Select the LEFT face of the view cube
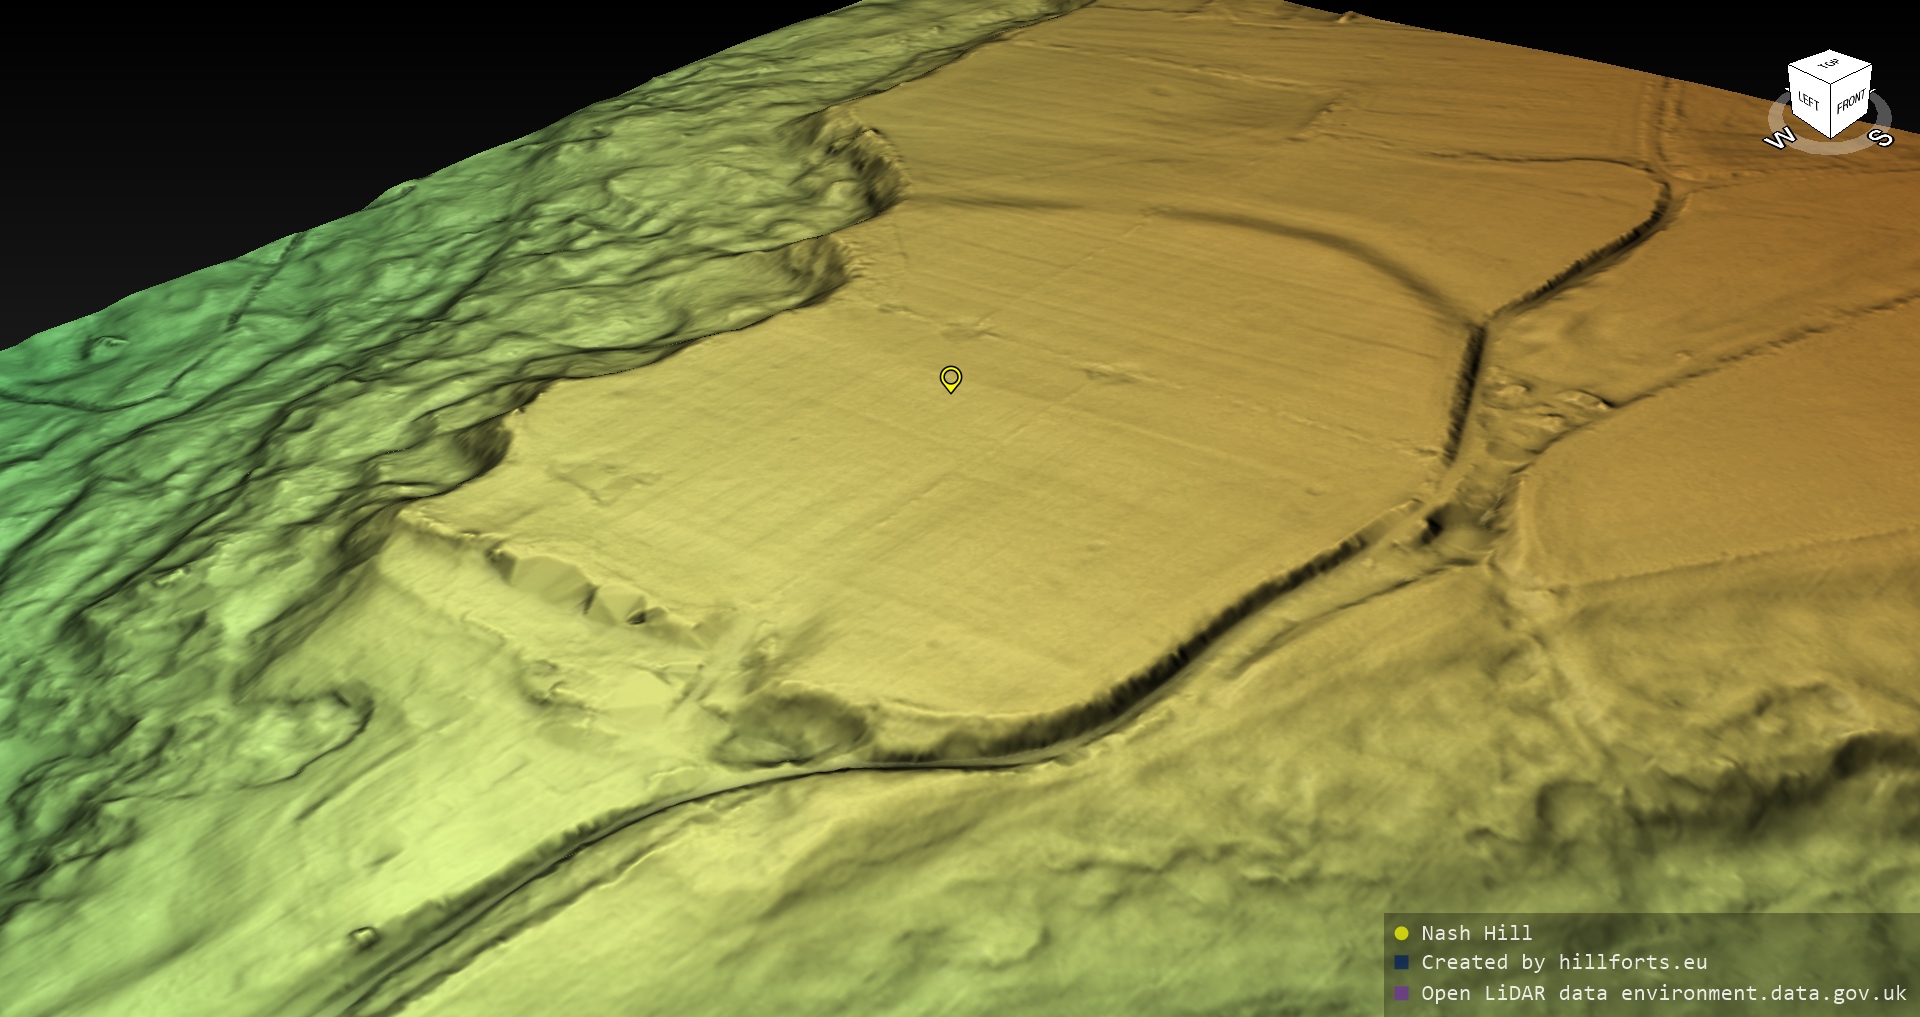 pyautogui.click(x=1809, y=101)
